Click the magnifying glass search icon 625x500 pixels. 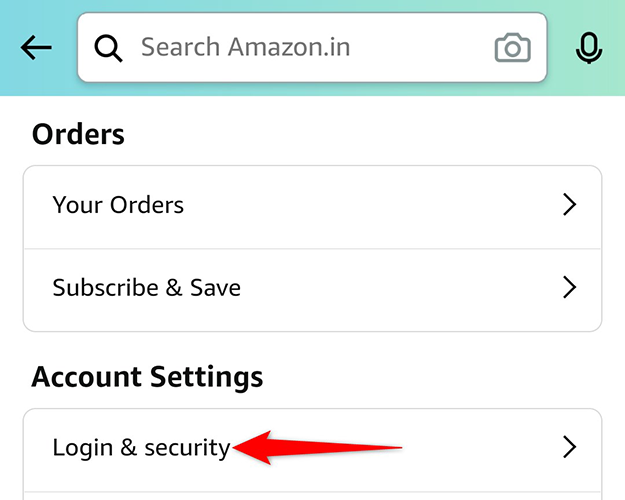(108, 47)
